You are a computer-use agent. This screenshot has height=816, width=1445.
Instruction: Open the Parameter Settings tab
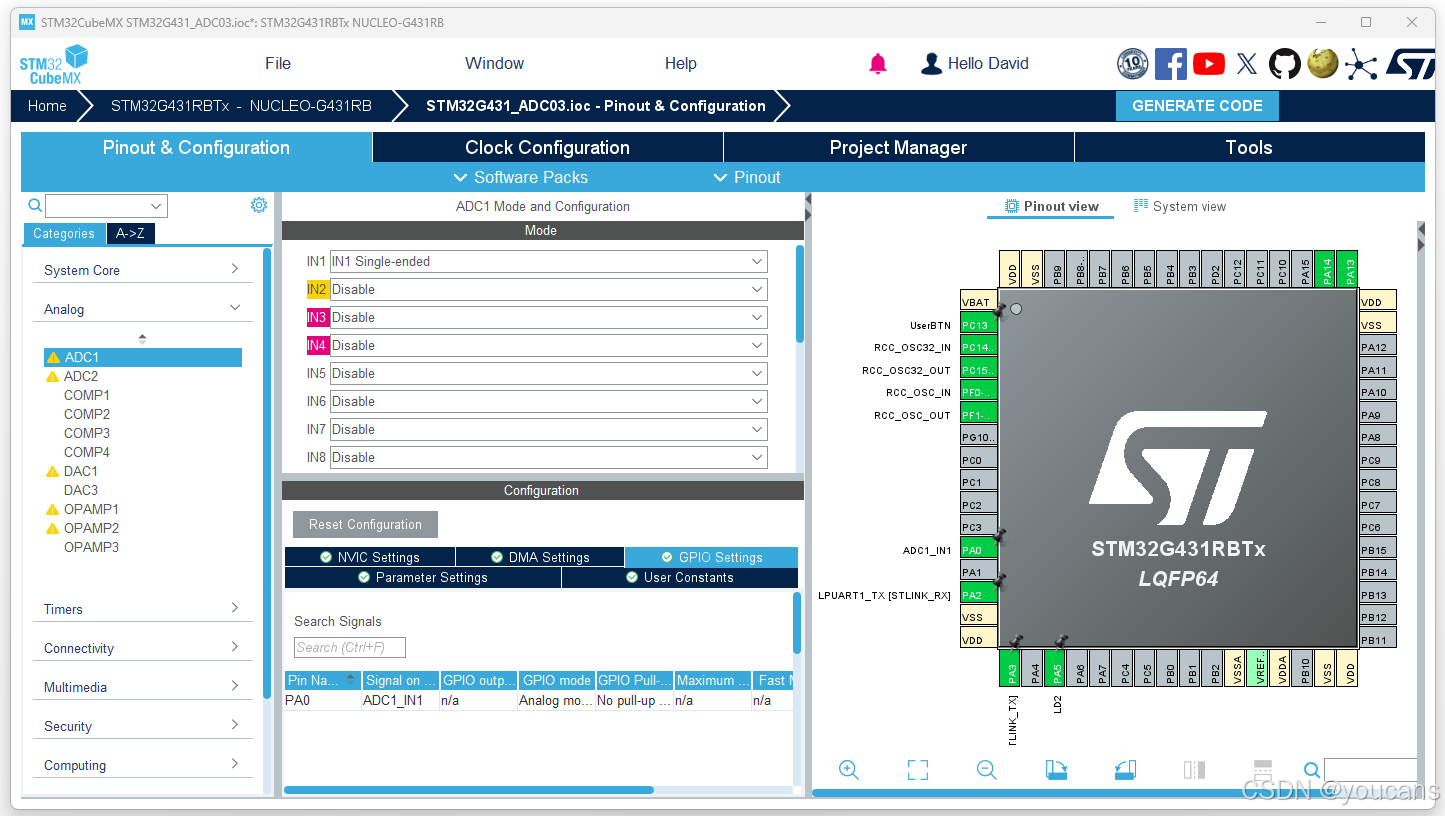[x=423, y=577]
